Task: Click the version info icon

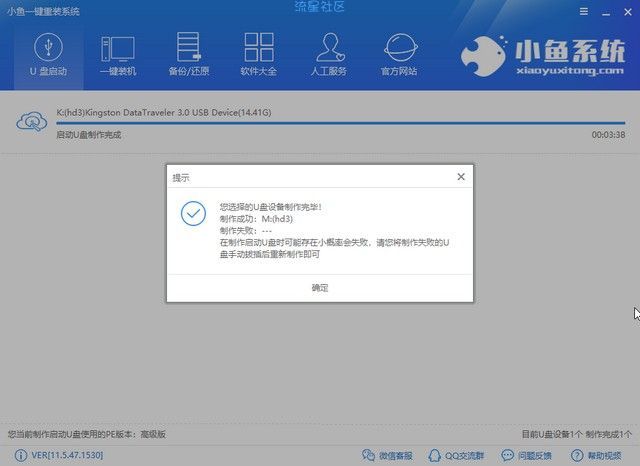Action: tap(20, 455)
